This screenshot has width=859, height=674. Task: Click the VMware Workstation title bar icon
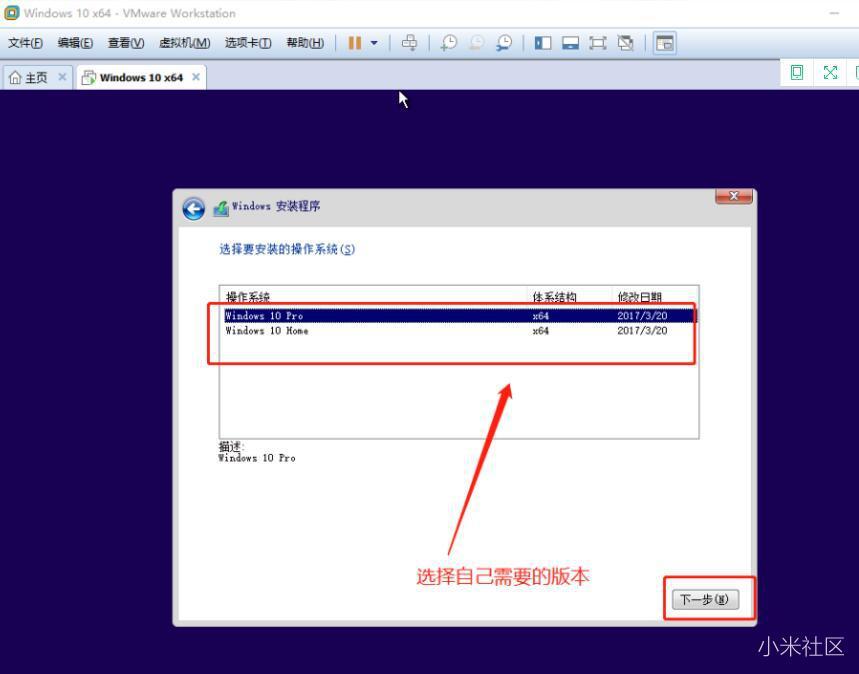coord(12,13)
